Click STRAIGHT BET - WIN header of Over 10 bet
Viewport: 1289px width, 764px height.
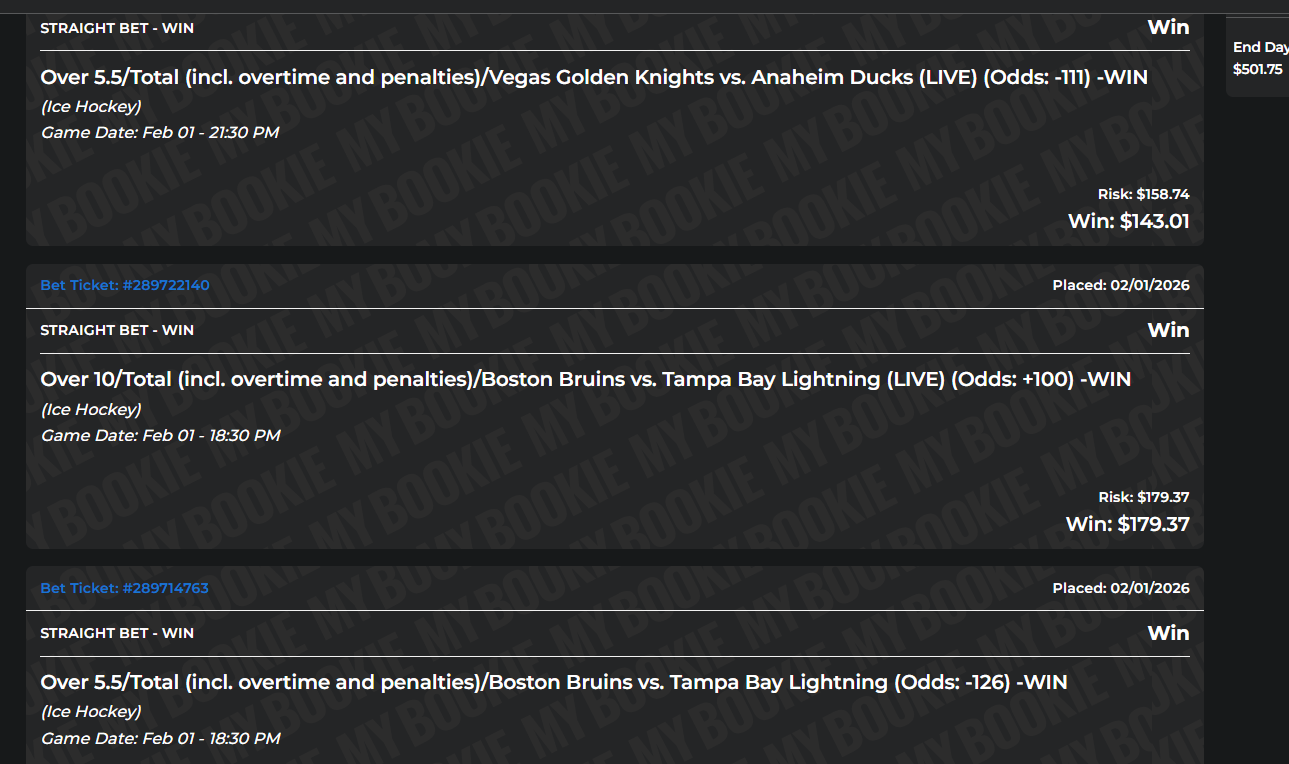117,330
